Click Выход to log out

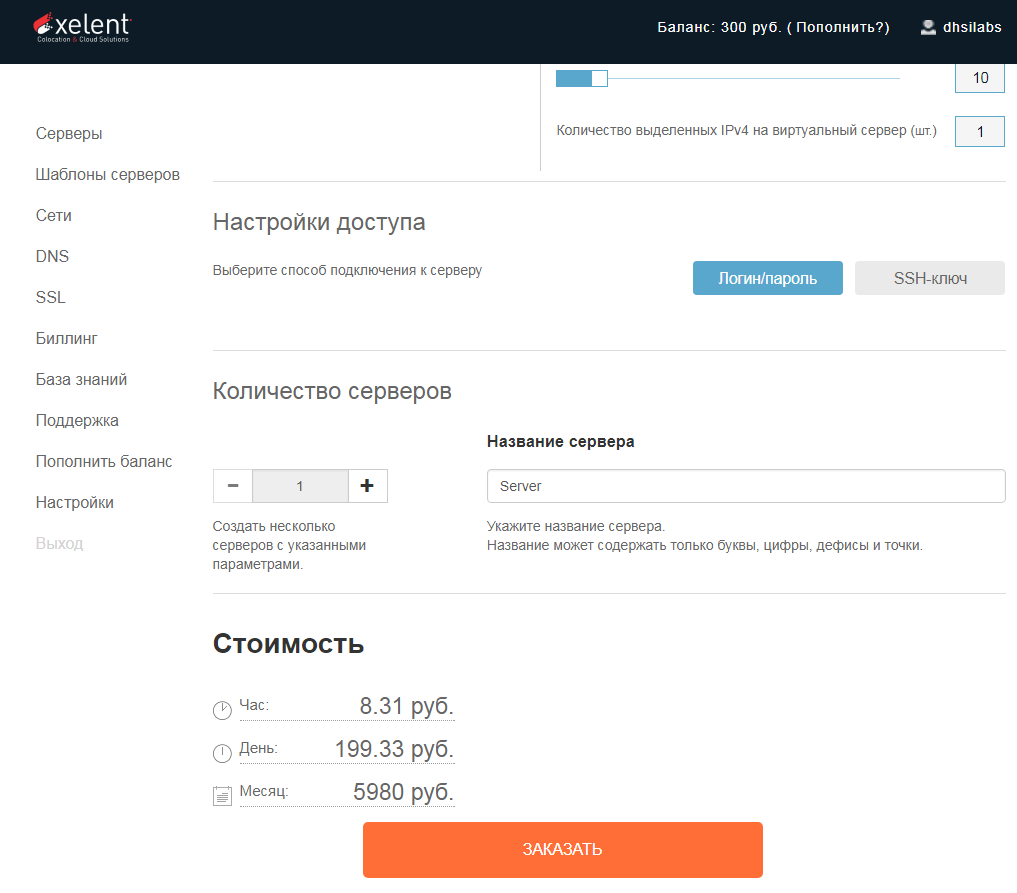click(x=59, y=543)
